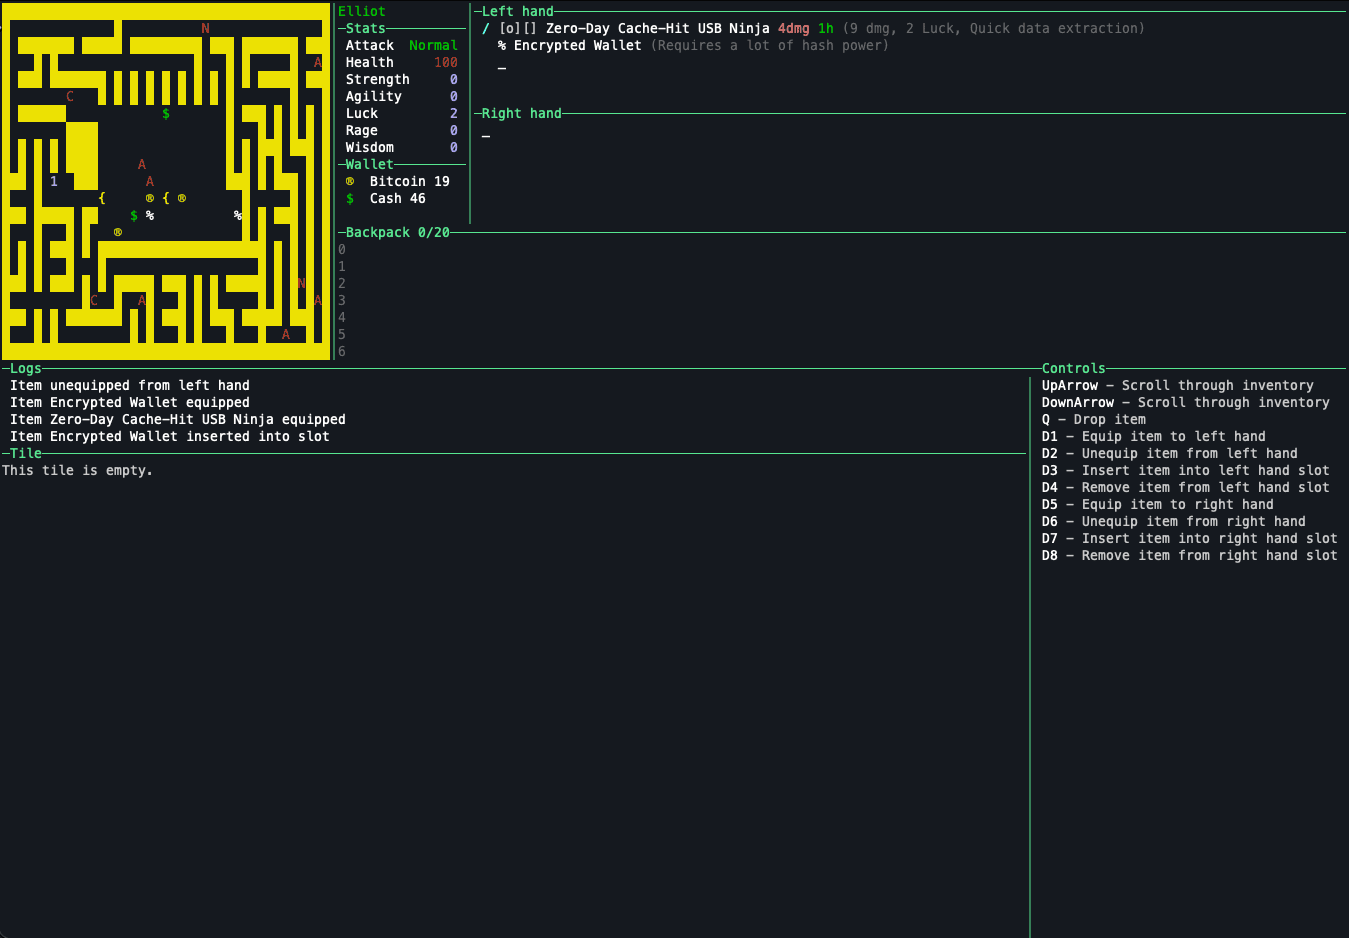Target the lowest red A enemy on the map

pyautogui.click(x=286, y=334)
